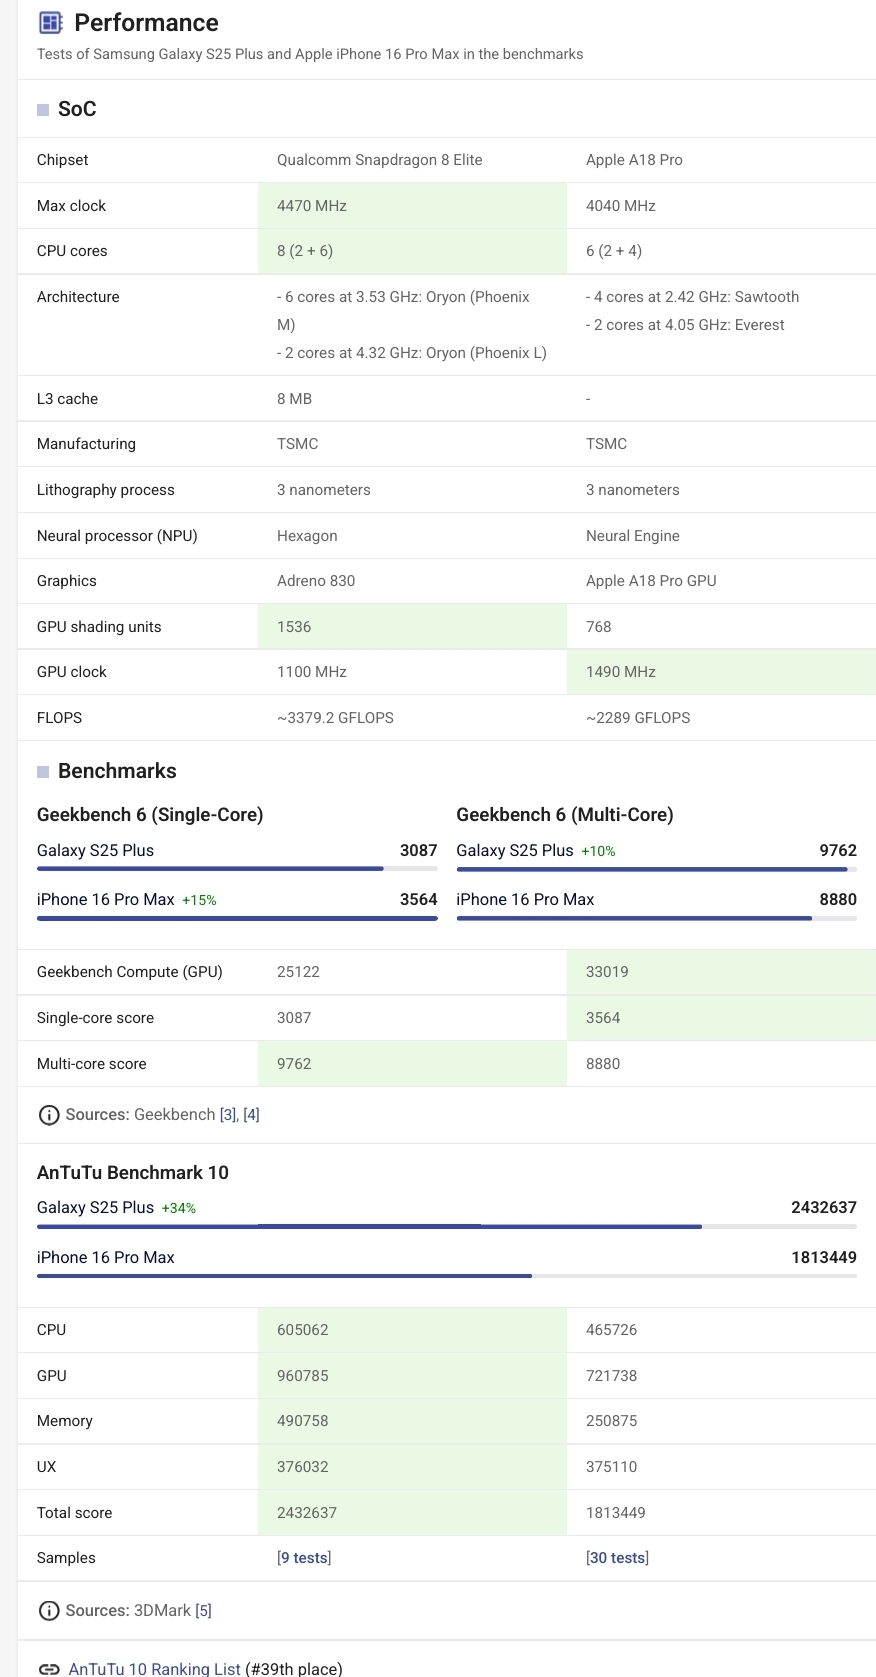Select the Geekbench 6 (Single-Core) heading
Viewport: 876px width, 1677px height.
pos(150,815)
